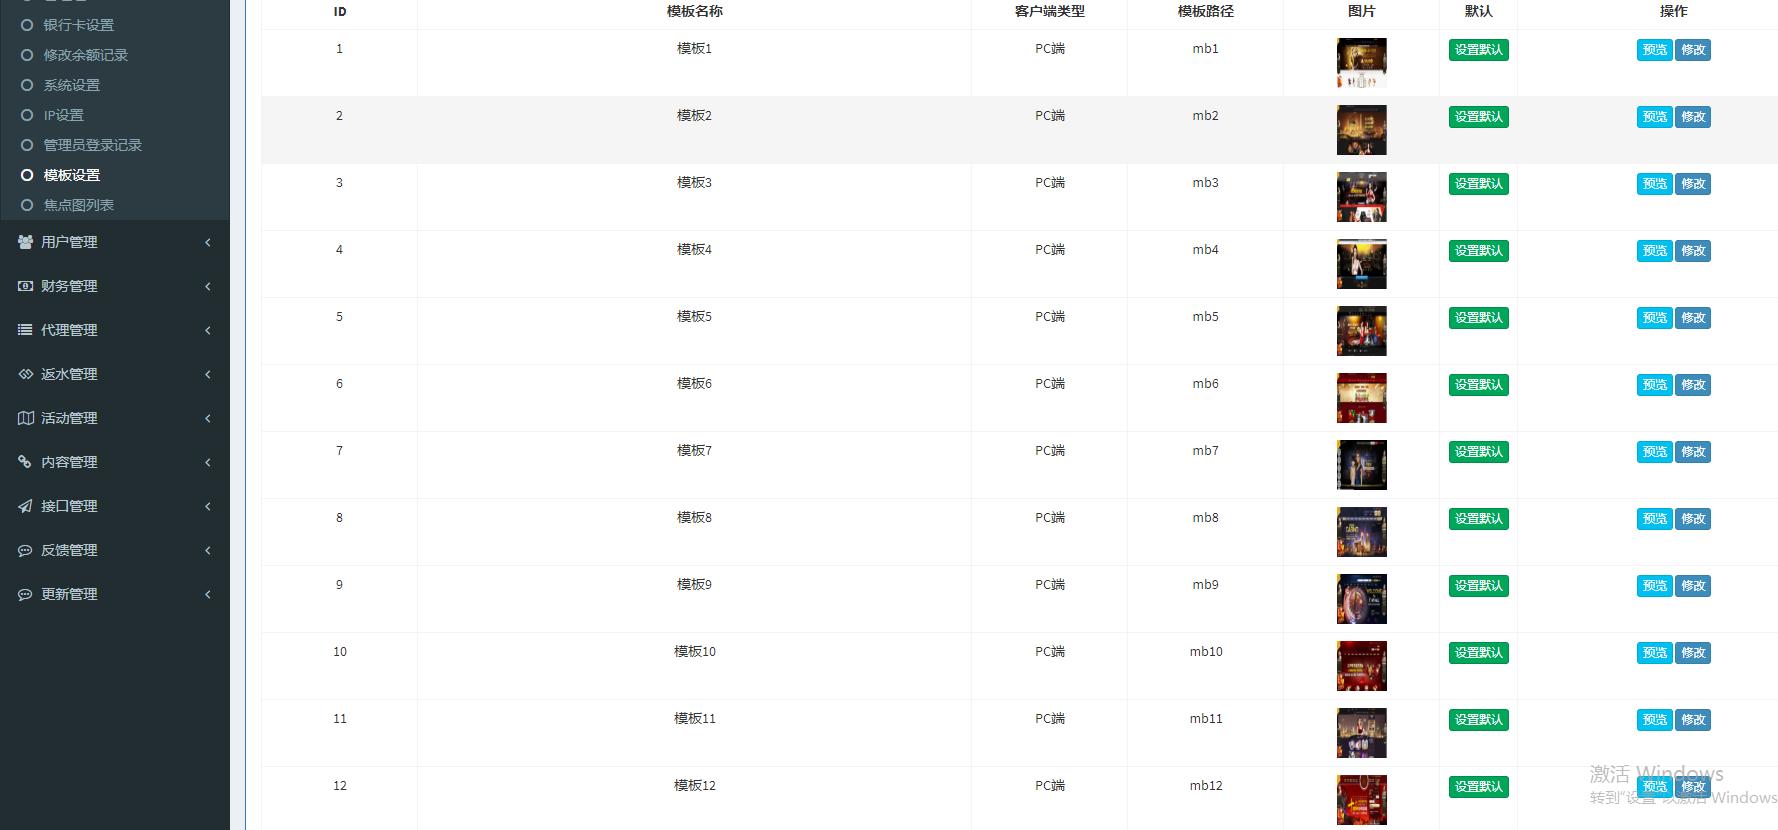Image resolution: width=1778 pixels, height=830 pixels.
Task: Open the 焦点图列表 menu item
Action: point(78,205)
